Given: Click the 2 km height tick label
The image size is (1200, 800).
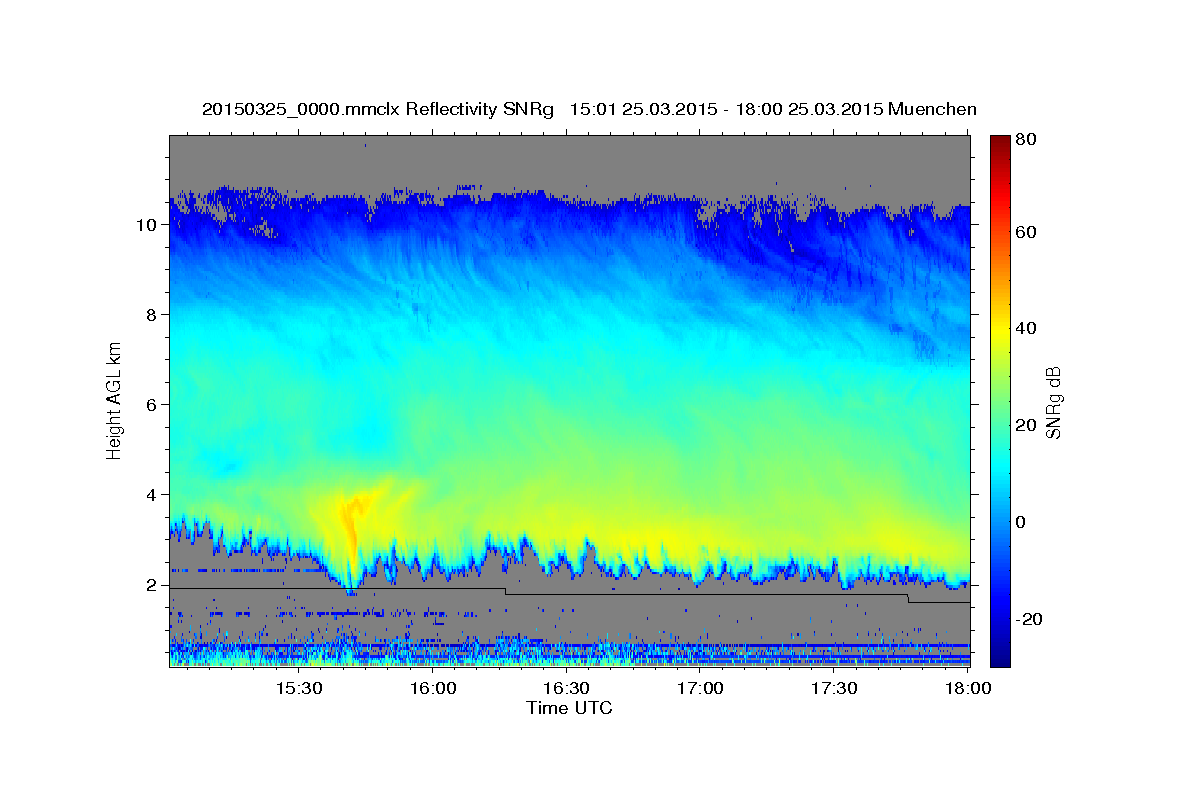Looking at the screenshot, I should [152, 585].
